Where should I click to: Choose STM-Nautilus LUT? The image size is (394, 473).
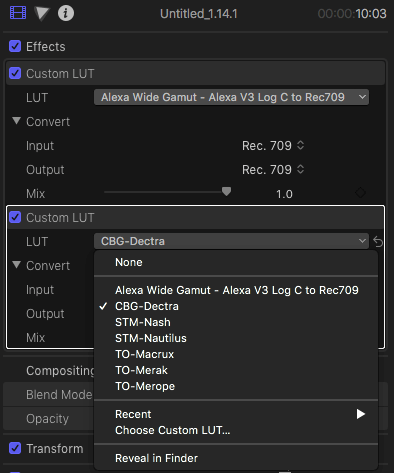(x=236, y=338)
